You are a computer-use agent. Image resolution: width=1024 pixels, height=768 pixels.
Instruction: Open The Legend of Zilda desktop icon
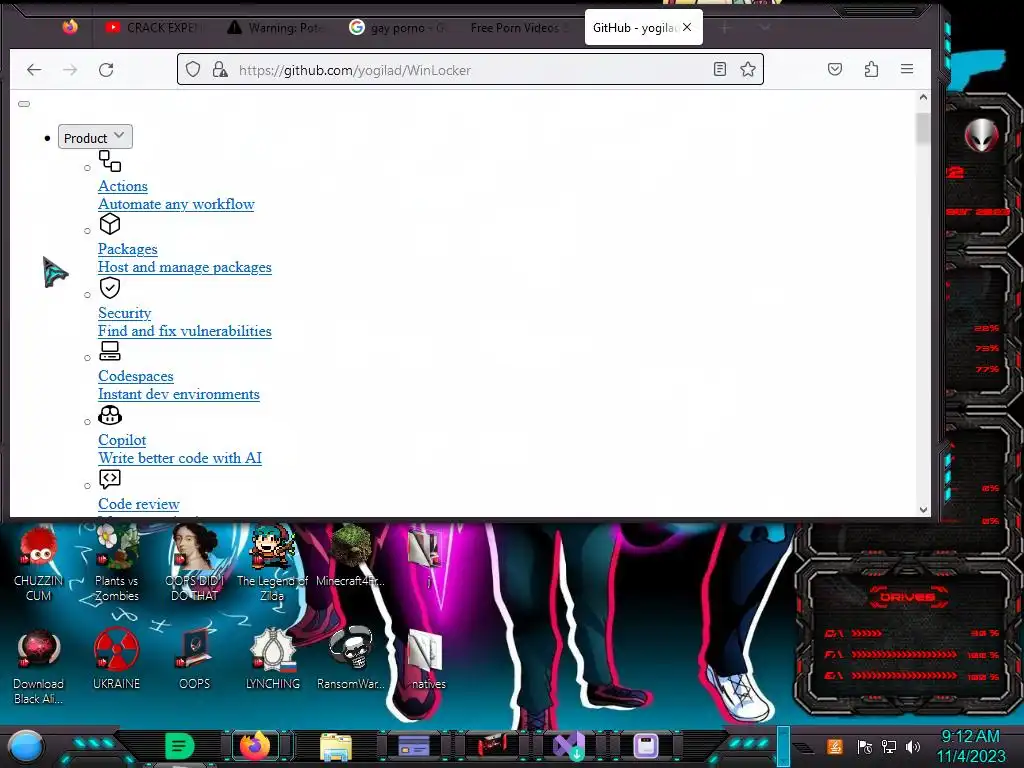272,564
